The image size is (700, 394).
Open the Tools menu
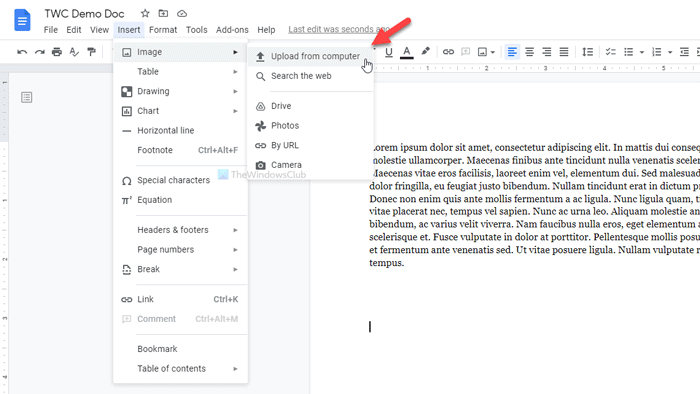pyautogui.click(x=196, y=30)
